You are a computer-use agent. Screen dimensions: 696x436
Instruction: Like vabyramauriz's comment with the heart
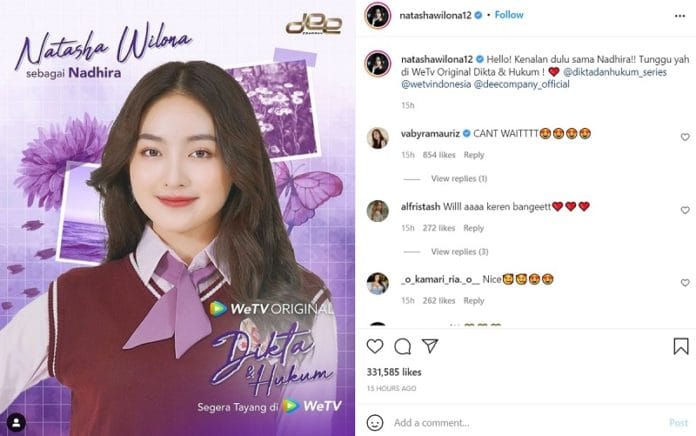click(685, 137)
